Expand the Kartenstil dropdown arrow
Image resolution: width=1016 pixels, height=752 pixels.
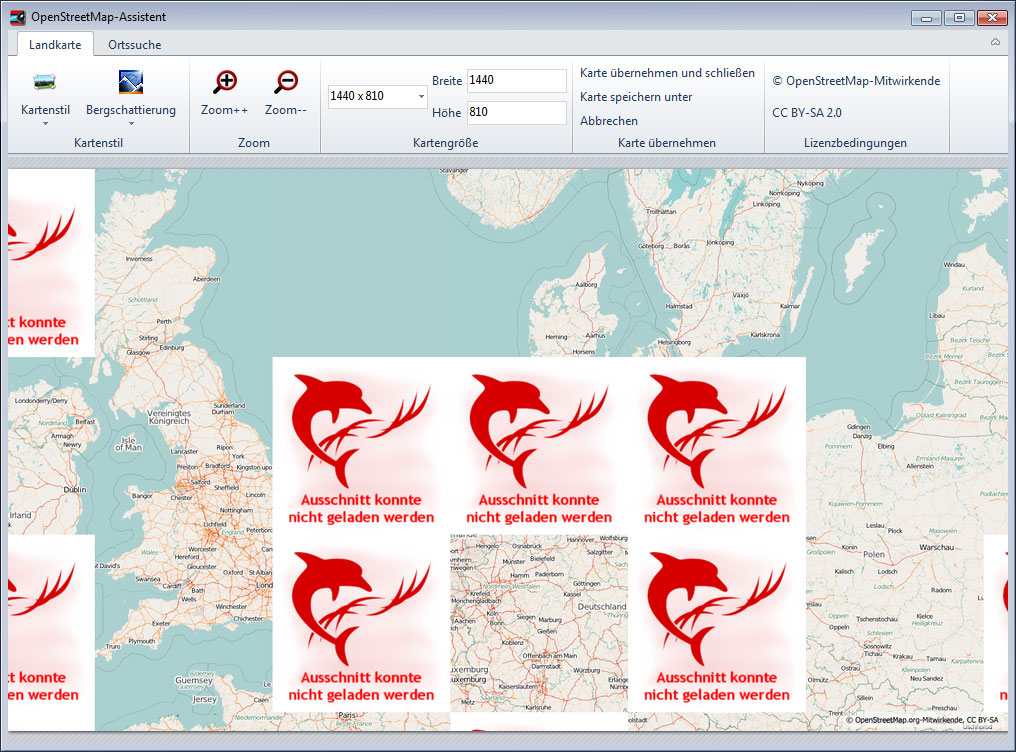[x=45, y=124]
